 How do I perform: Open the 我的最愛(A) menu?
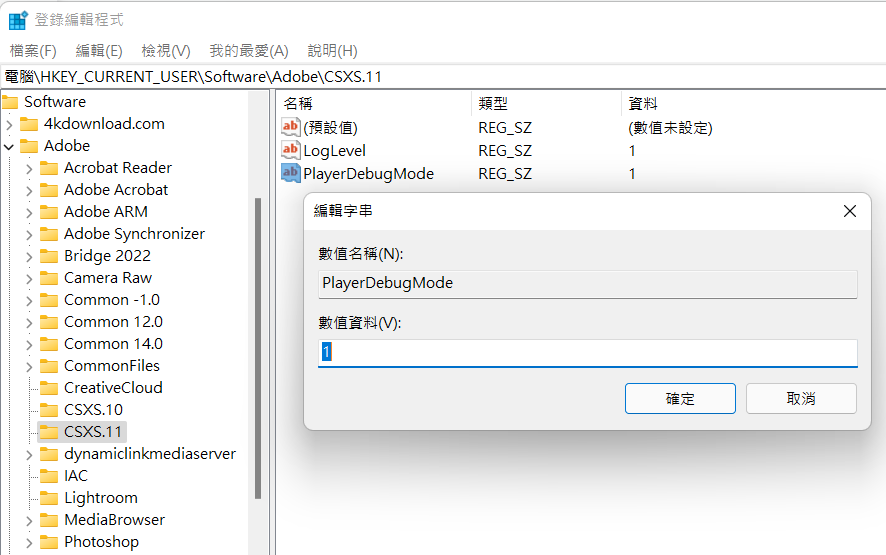click(x=249, y=51)
